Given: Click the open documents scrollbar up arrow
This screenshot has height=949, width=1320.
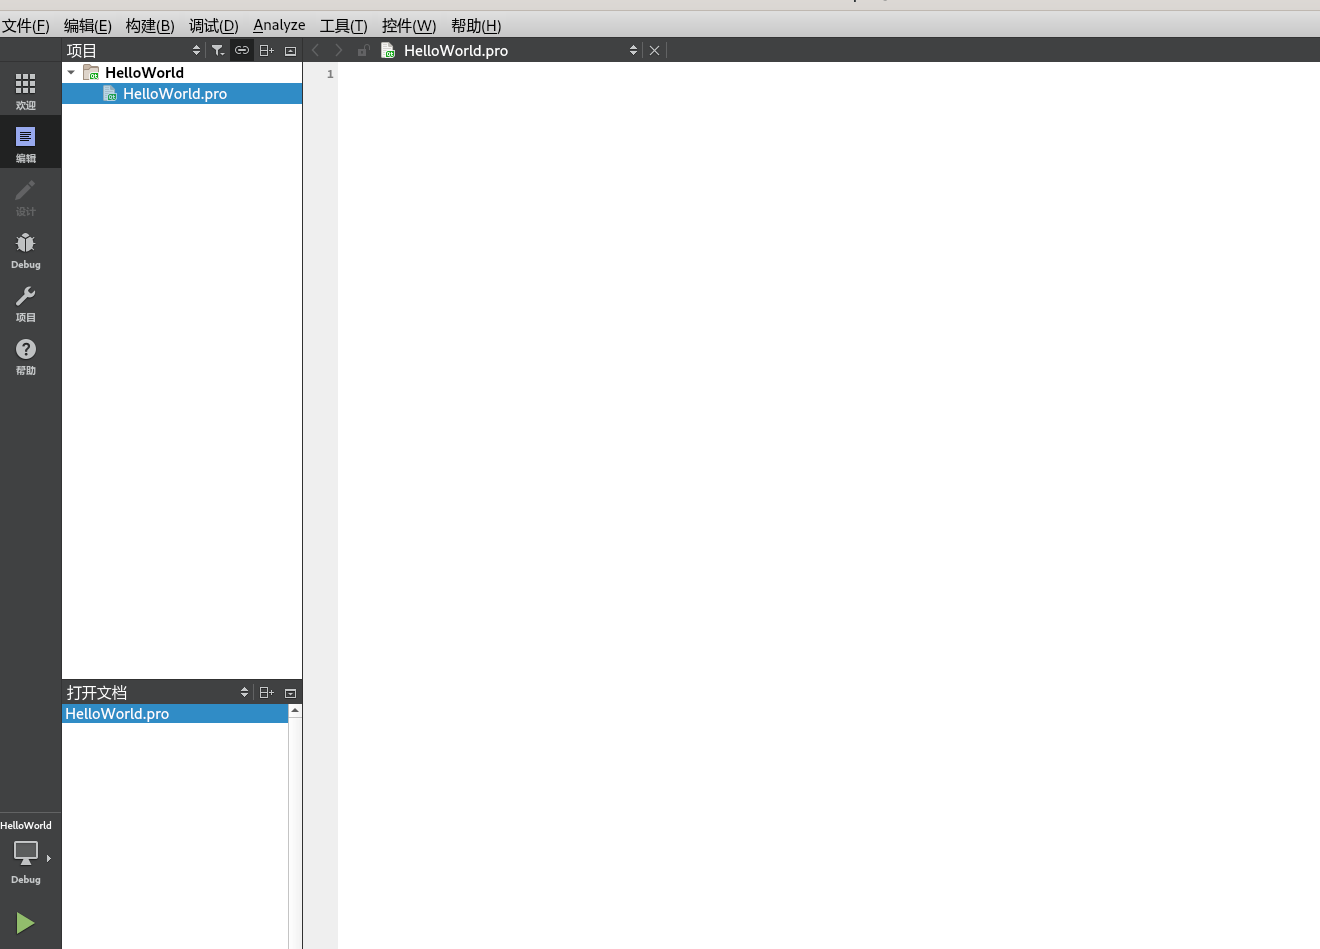Looking at the screenshot, I should coord(295,710).
